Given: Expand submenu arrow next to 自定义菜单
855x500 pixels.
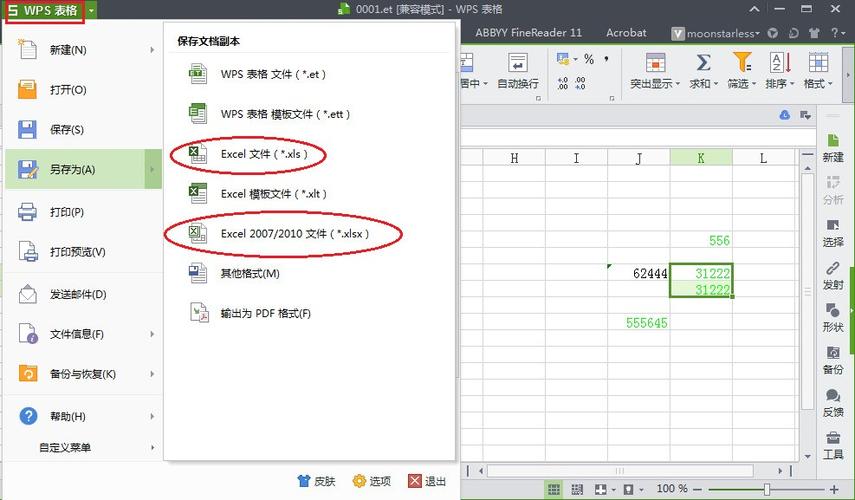Looking at the screenshot, I should (x=152, y=448).
